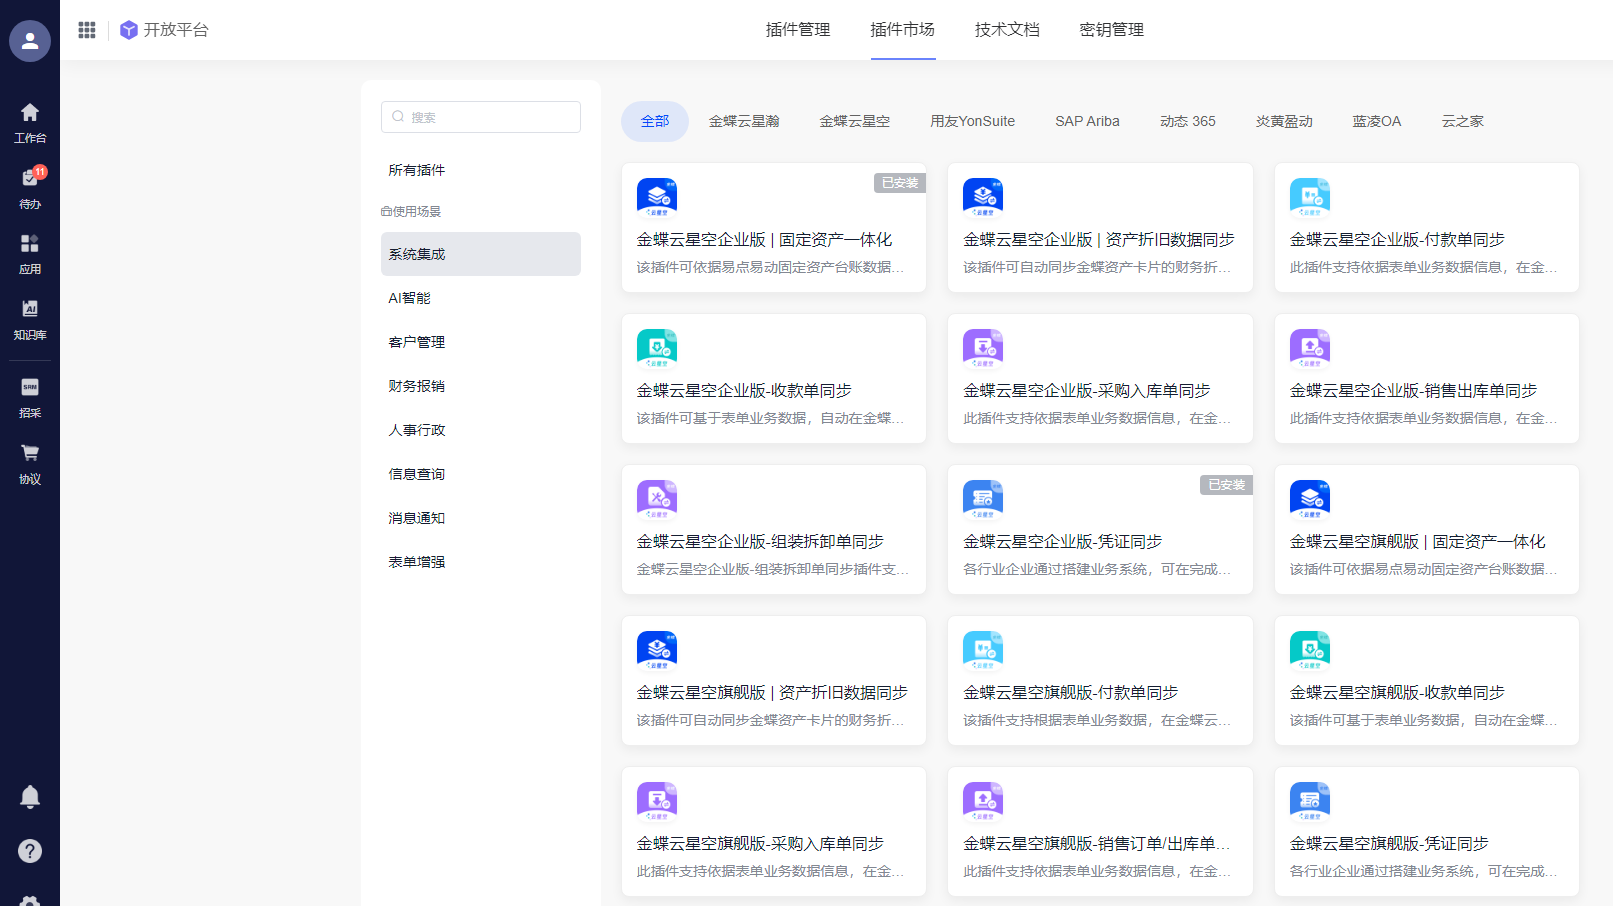Open the 工作台 home icon in sidebar
1613x906 pixels.
point(30,122)
